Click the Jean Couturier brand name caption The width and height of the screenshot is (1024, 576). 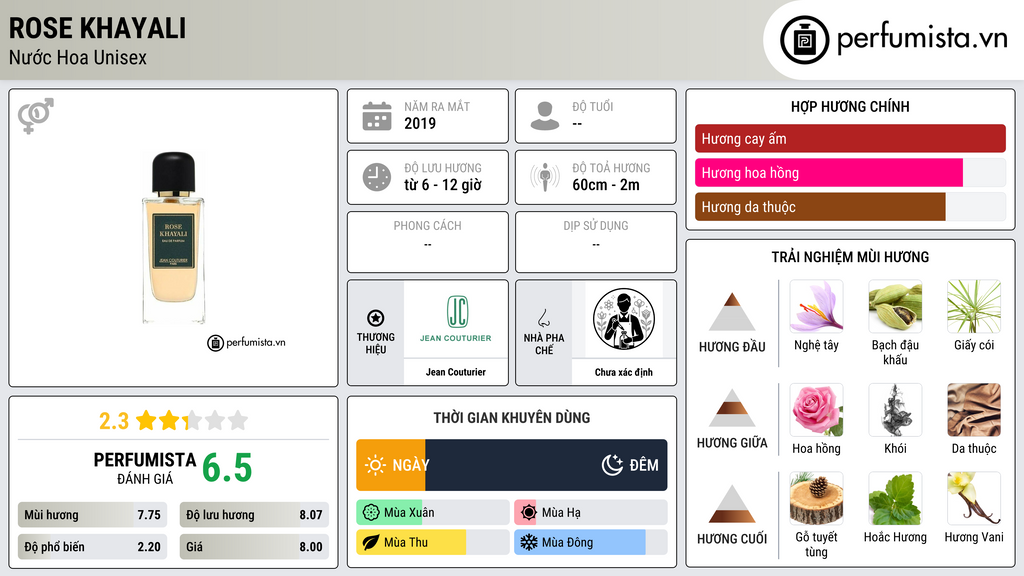pos(456,372)
